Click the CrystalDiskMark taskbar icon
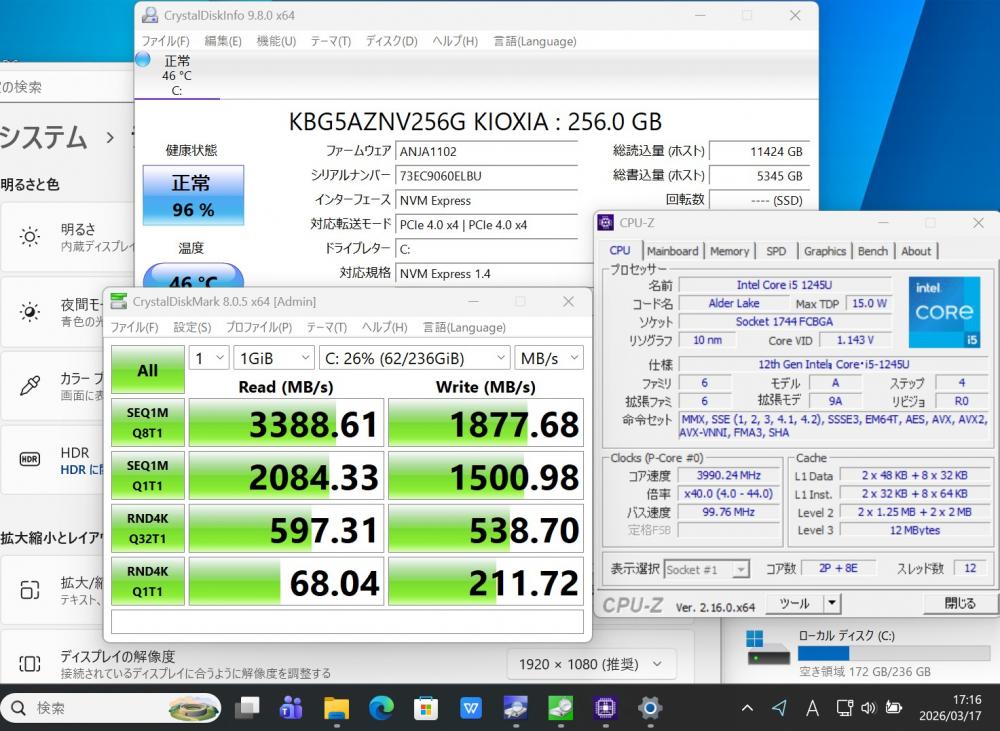 (x=560, y=708)
